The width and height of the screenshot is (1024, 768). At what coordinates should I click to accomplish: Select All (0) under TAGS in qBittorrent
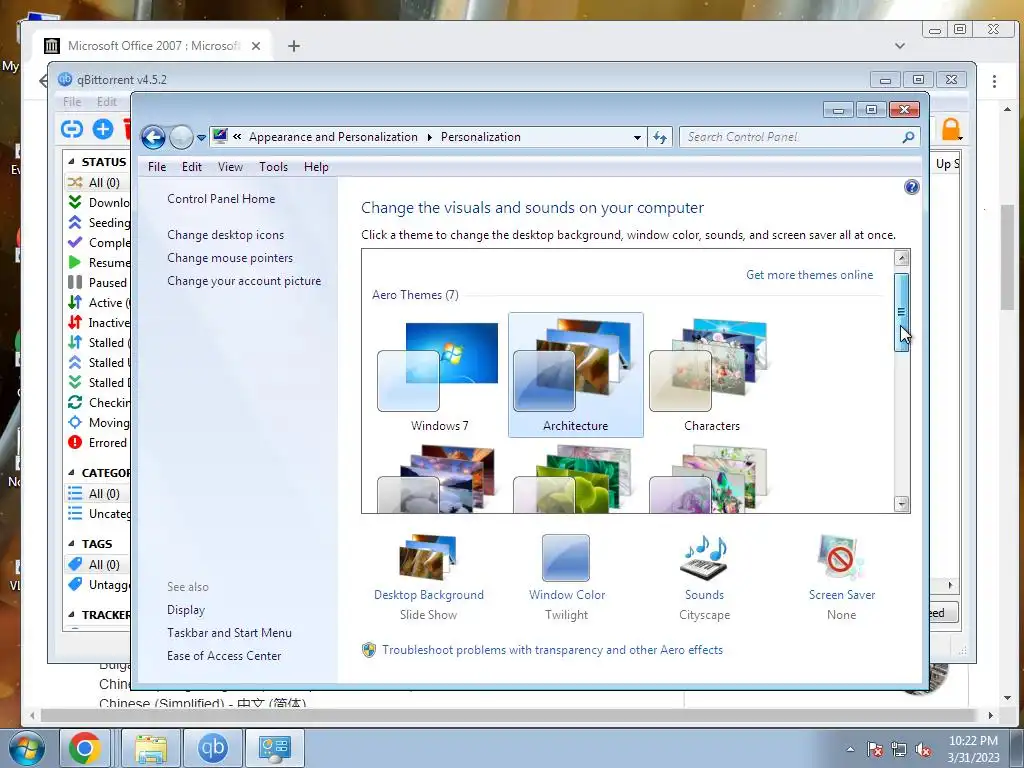click(98, 565)
